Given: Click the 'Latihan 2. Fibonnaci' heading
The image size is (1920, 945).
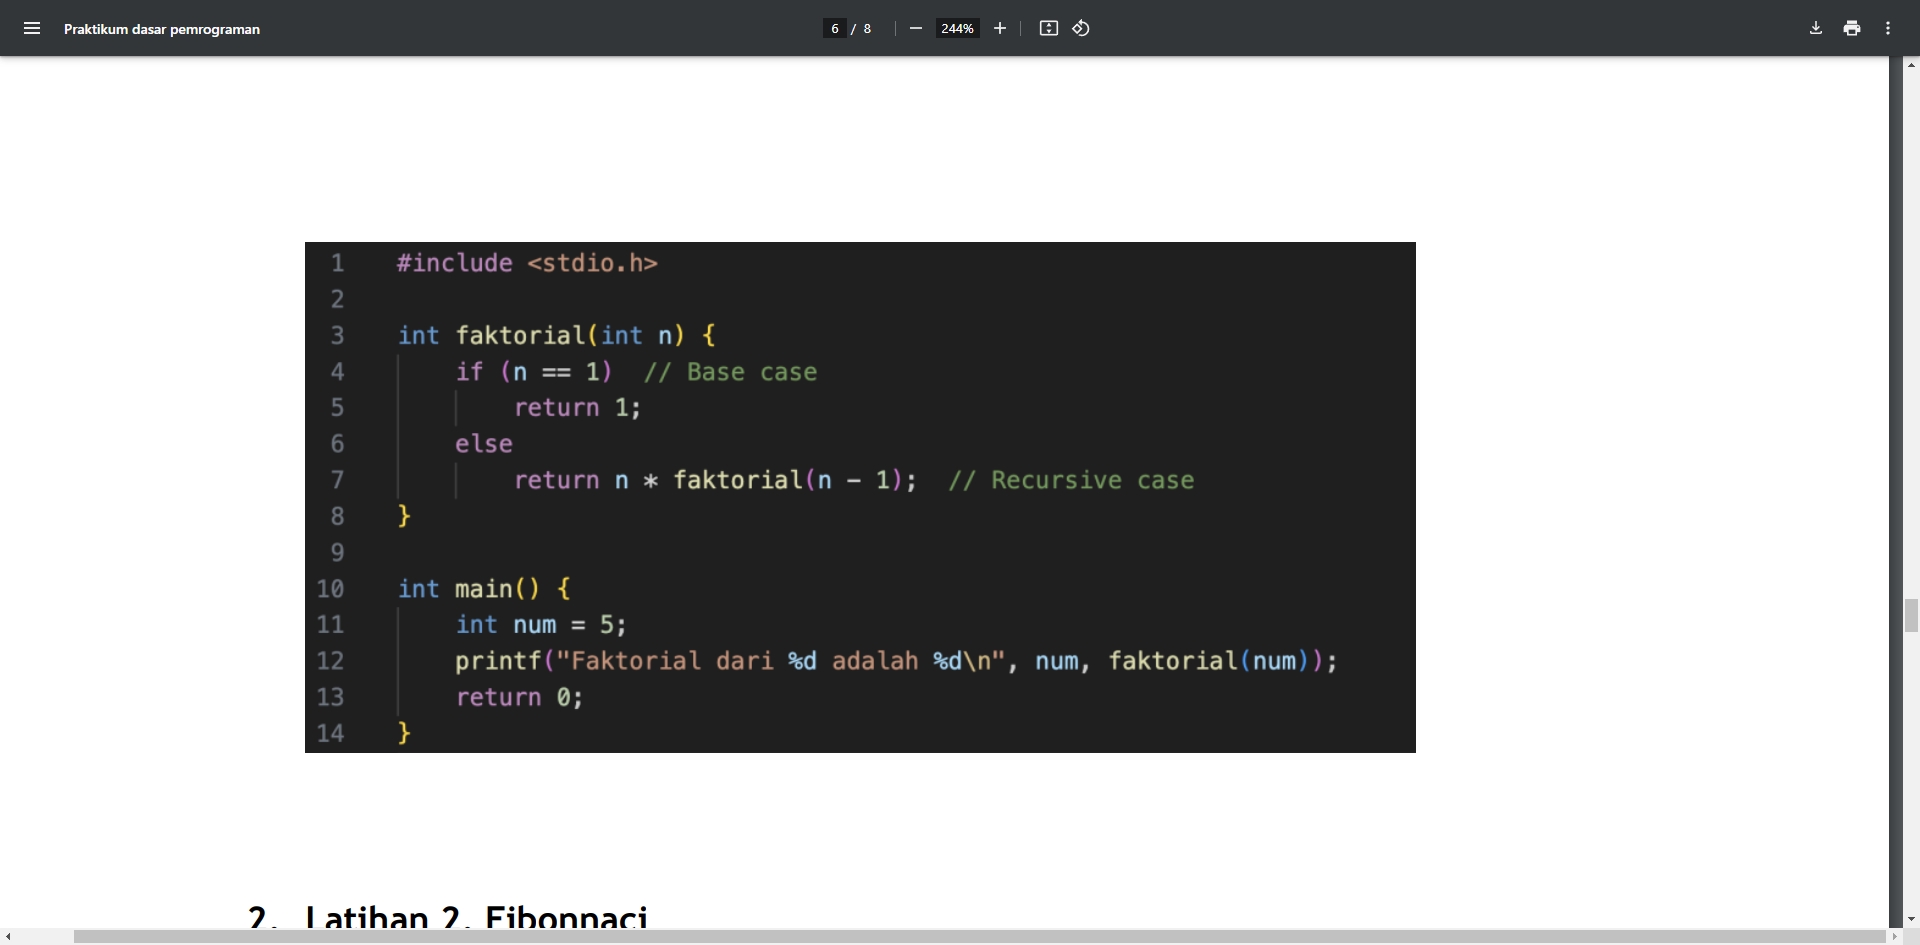Looking at the screenshot, I should click(476, 918).
